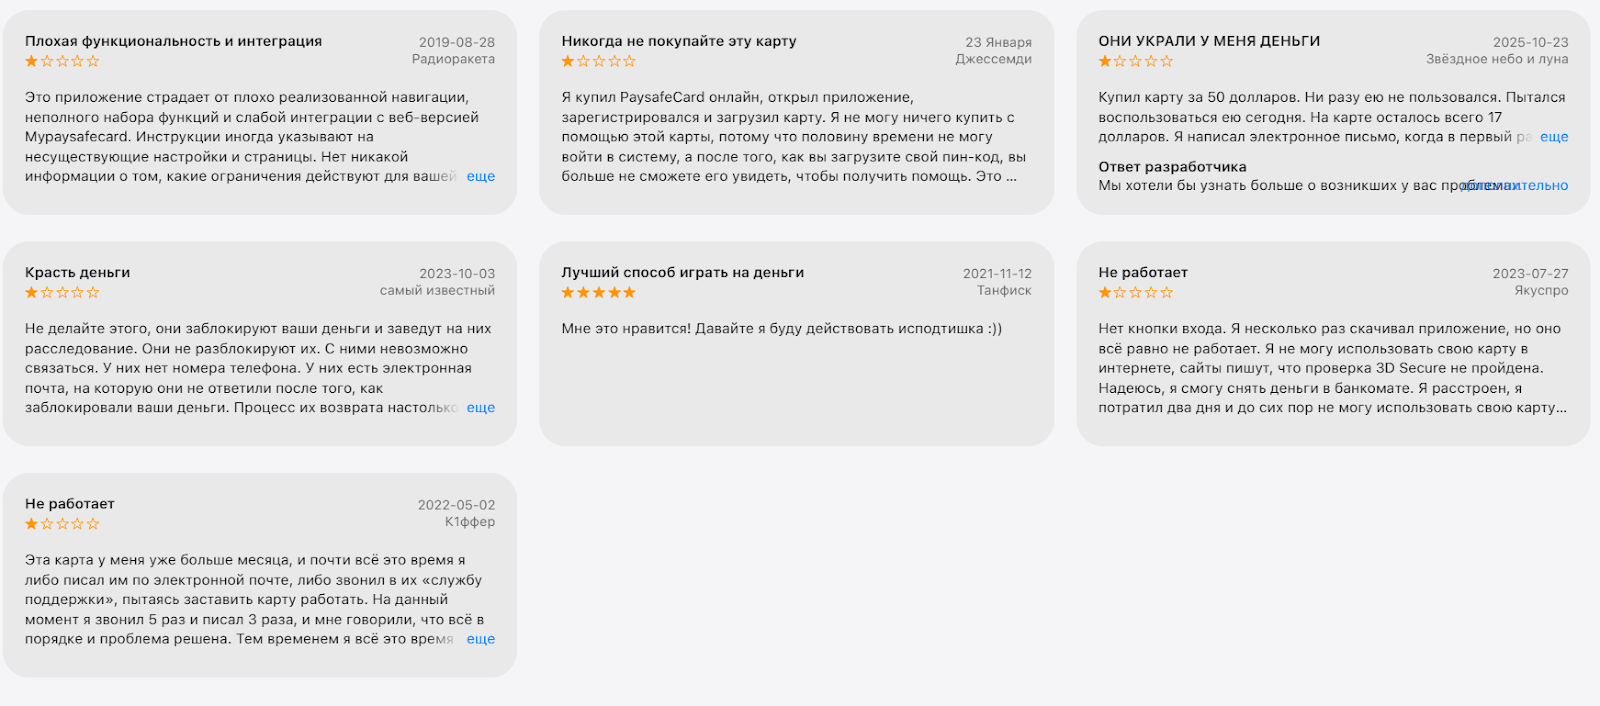
Task: Click star rating of Якуспро's "Не работает" review
Action: click(1135, 293)
